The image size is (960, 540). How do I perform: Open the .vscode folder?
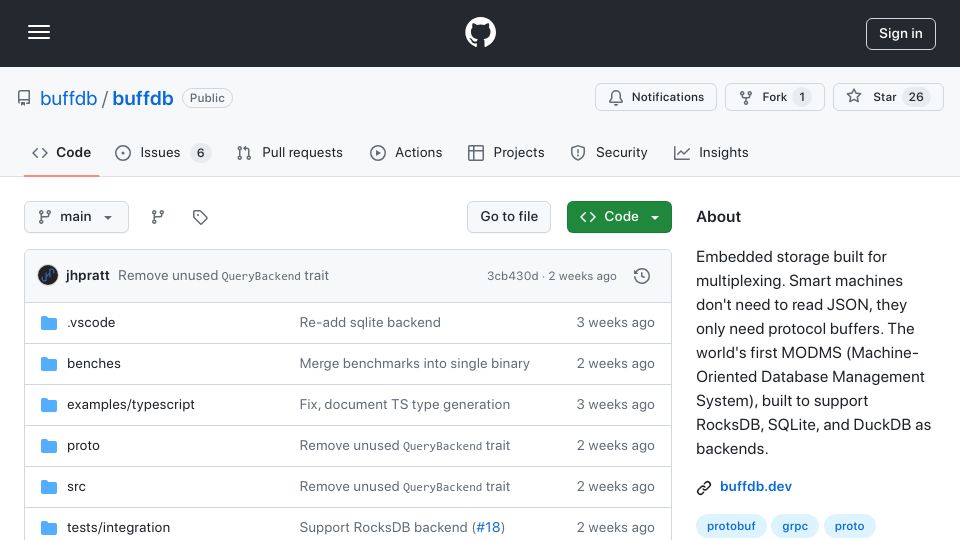(x=91, y=323)
